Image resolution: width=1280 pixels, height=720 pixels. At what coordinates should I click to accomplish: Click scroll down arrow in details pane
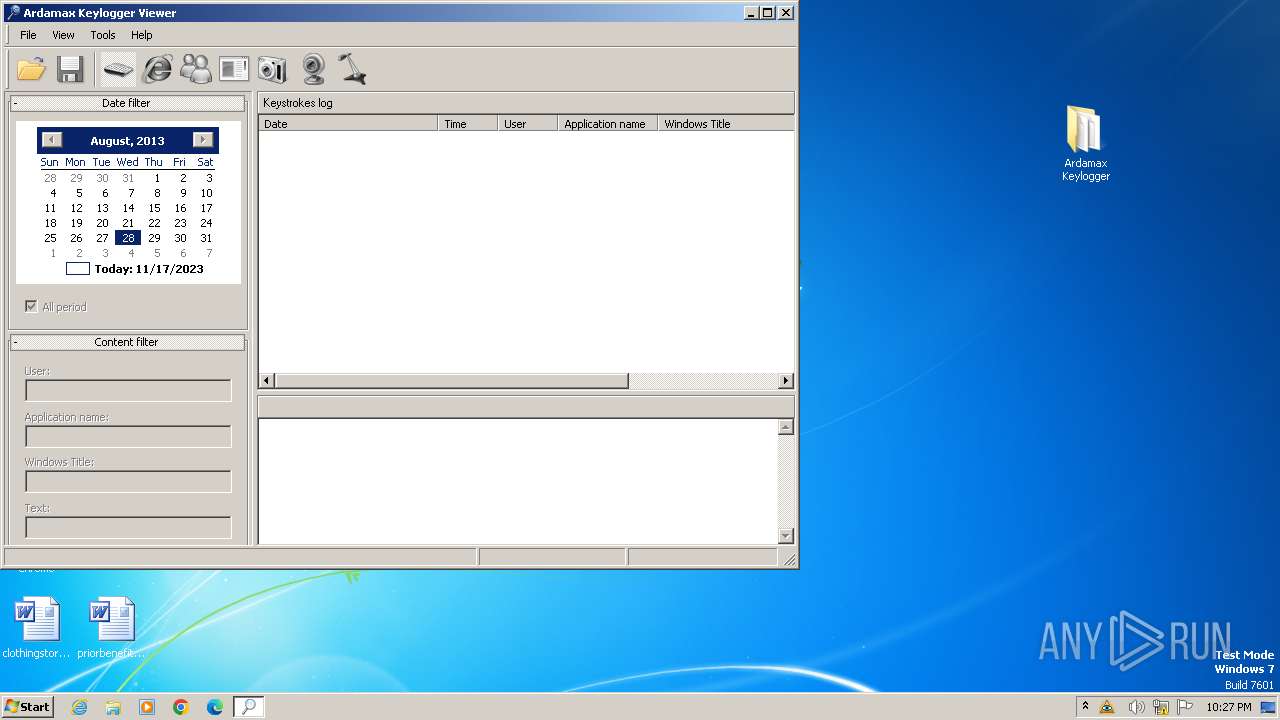click(786, 536)
